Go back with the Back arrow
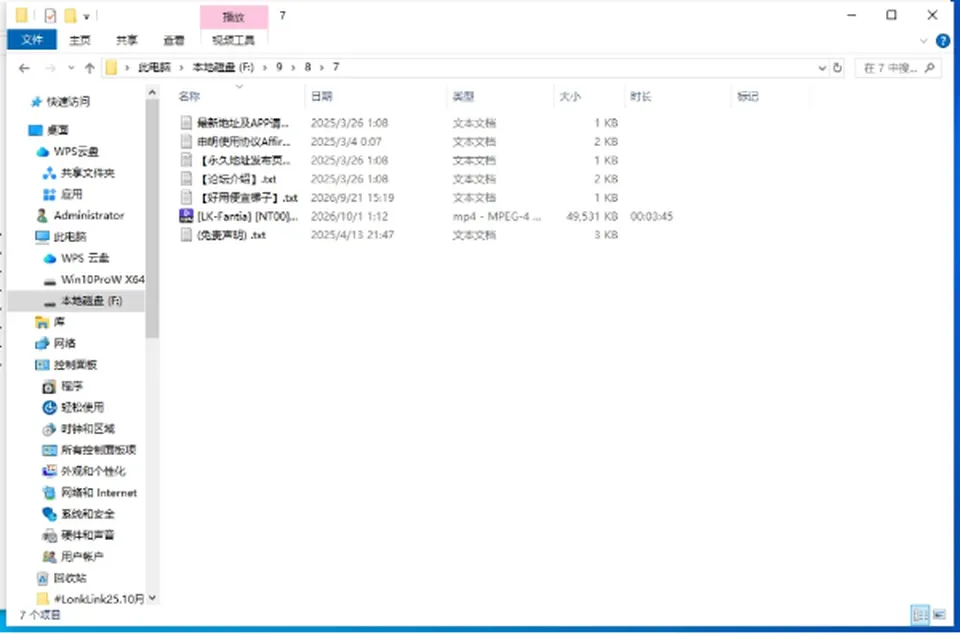 [x=24, y=68]
